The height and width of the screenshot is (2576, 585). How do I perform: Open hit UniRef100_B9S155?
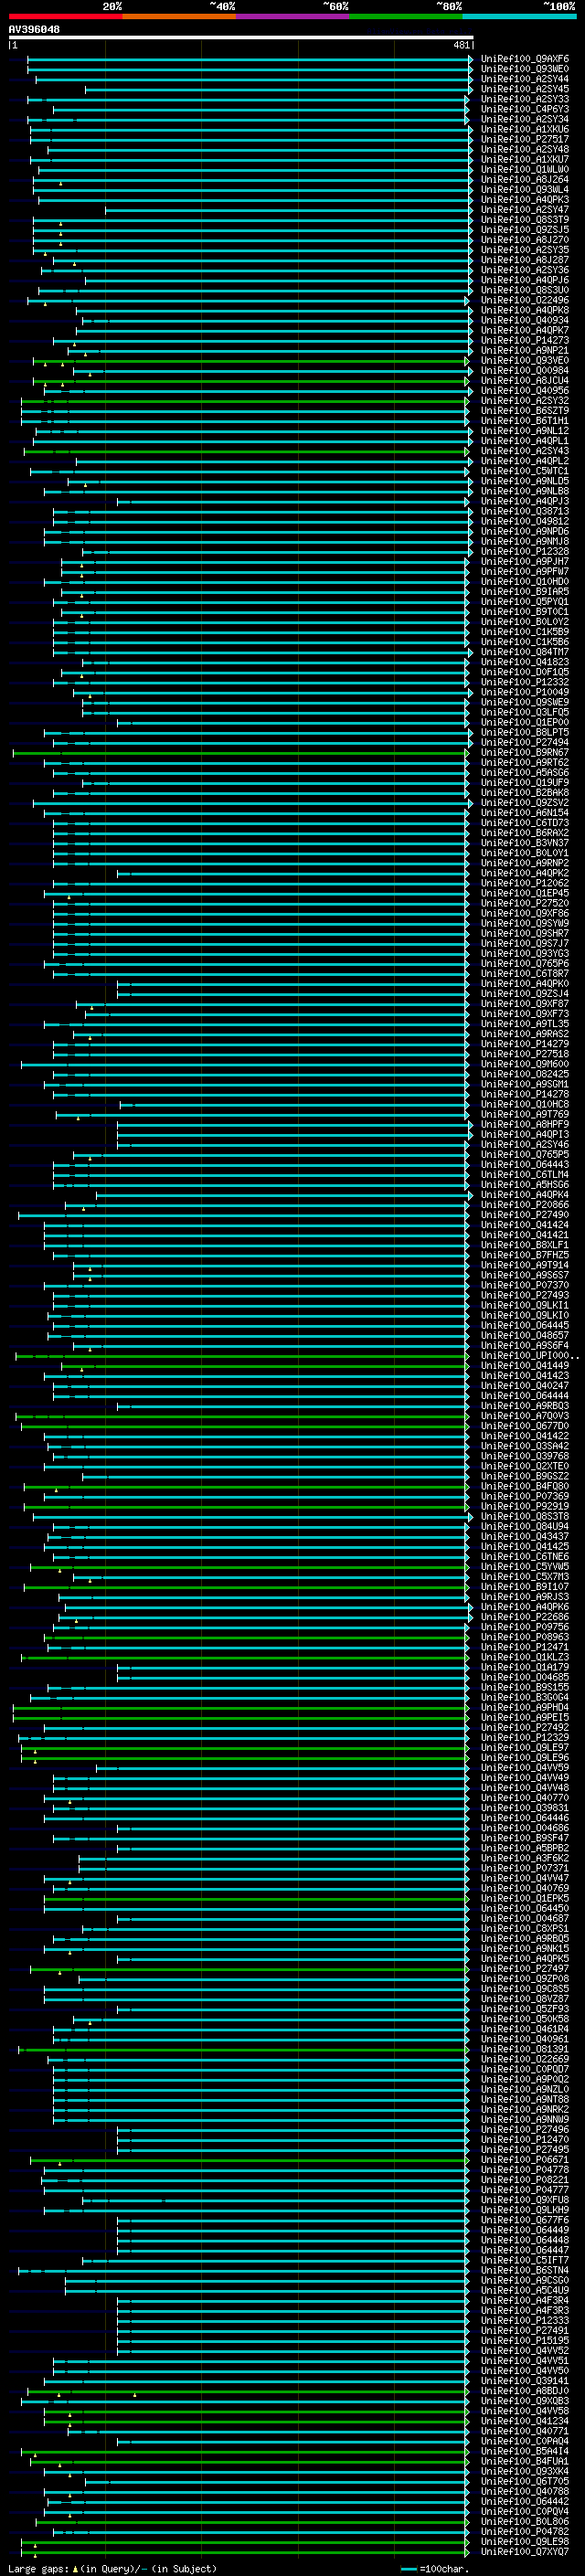pos(525,1687)
